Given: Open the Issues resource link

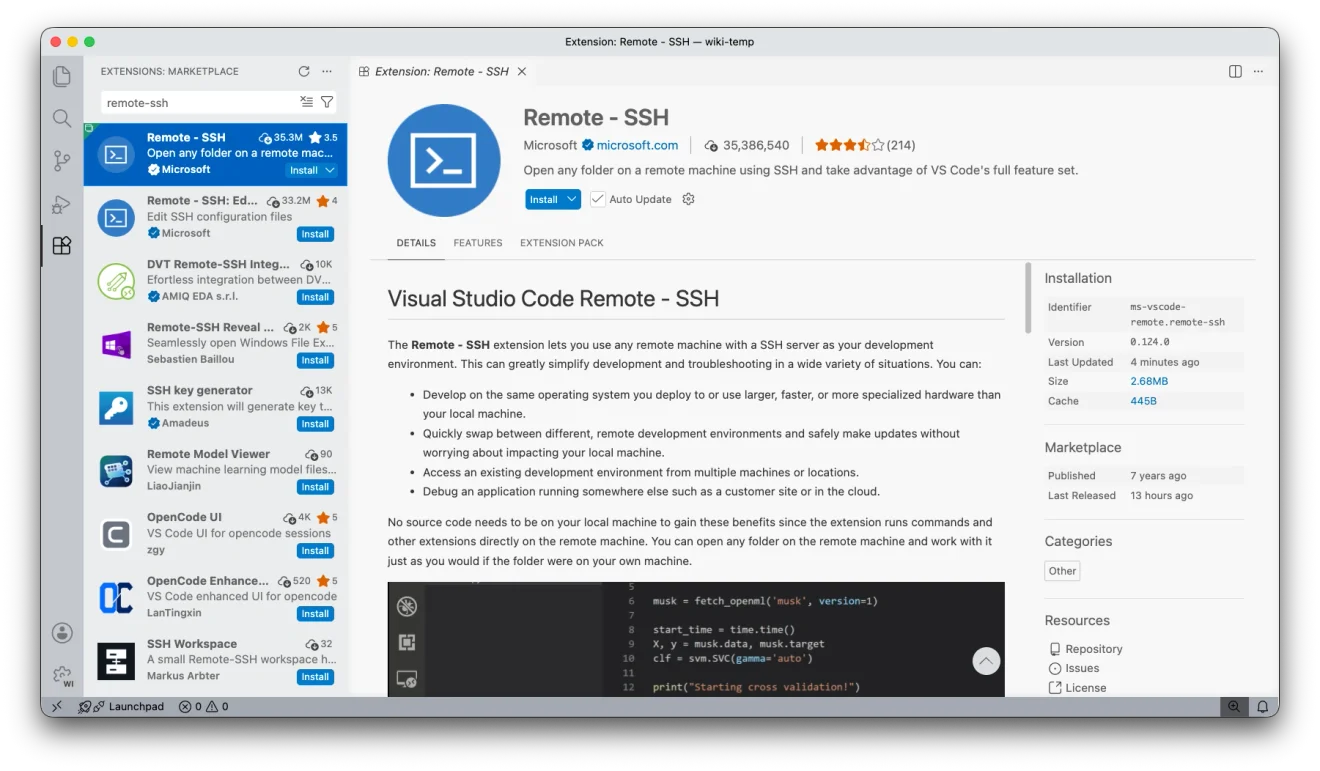Looking at the screenshot, I should [x=1082, y=668].
